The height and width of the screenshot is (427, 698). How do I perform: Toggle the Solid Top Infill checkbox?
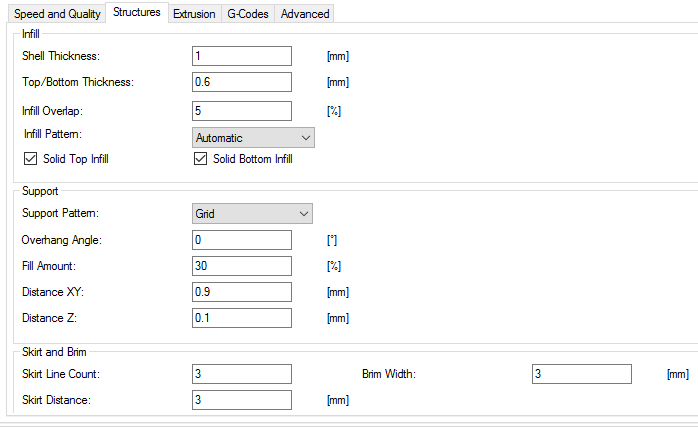(29, 159)
